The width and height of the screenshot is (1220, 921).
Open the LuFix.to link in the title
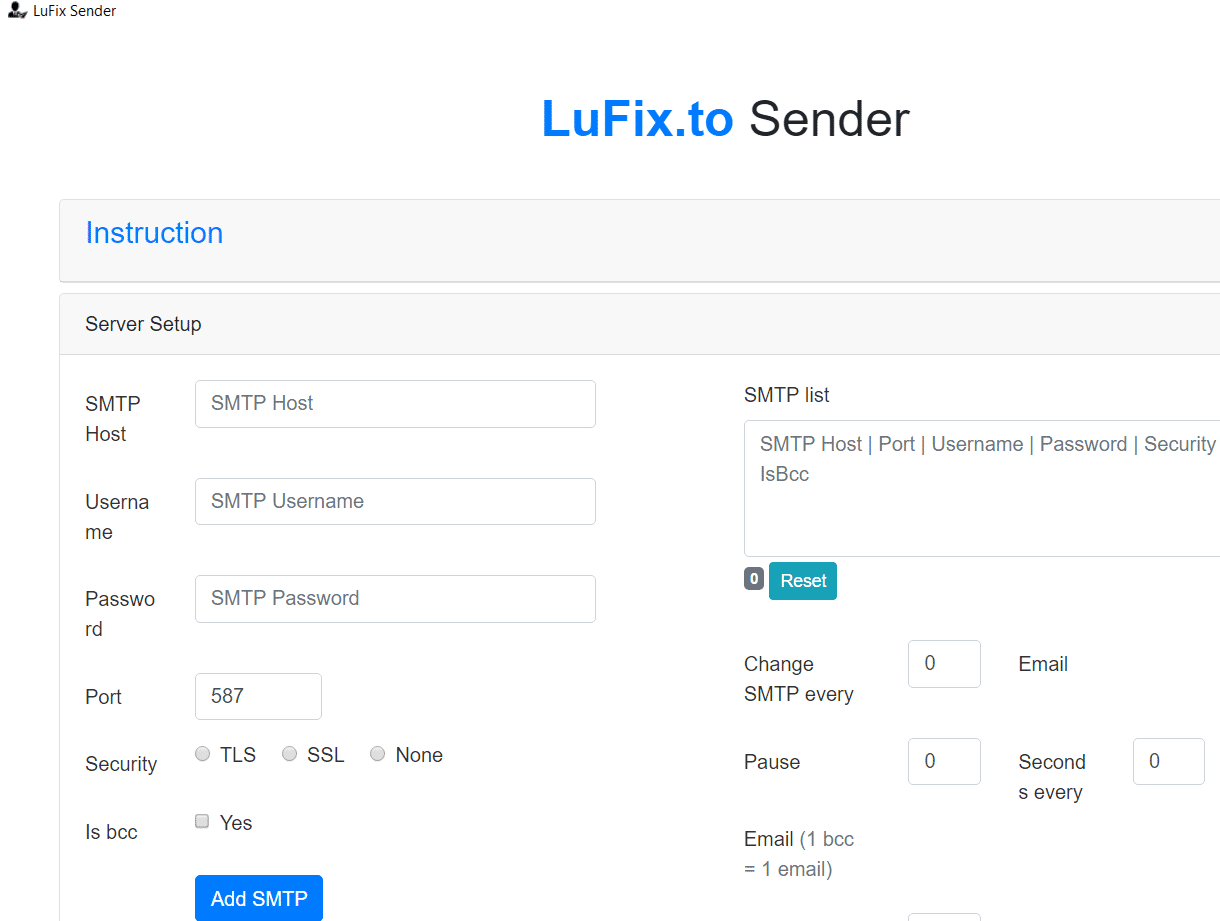click(637, 119)
